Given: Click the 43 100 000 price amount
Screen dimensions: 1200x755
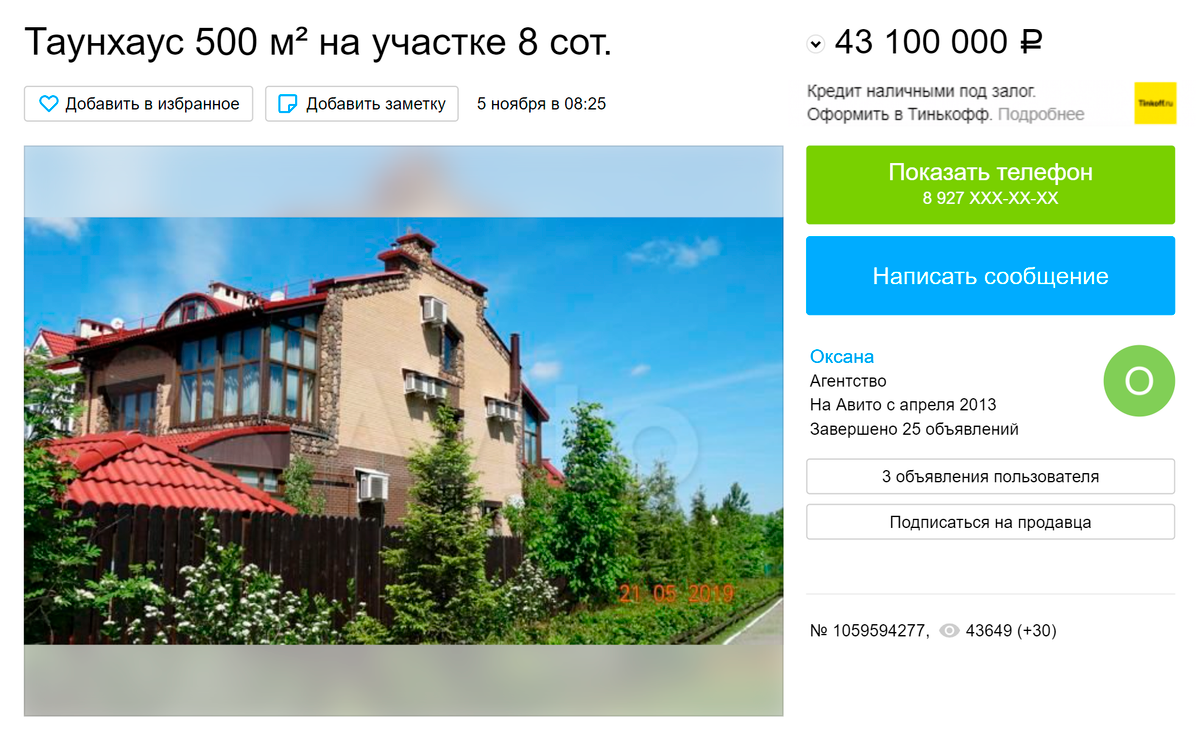Looking at the screenshot, I should pos(921,42).
